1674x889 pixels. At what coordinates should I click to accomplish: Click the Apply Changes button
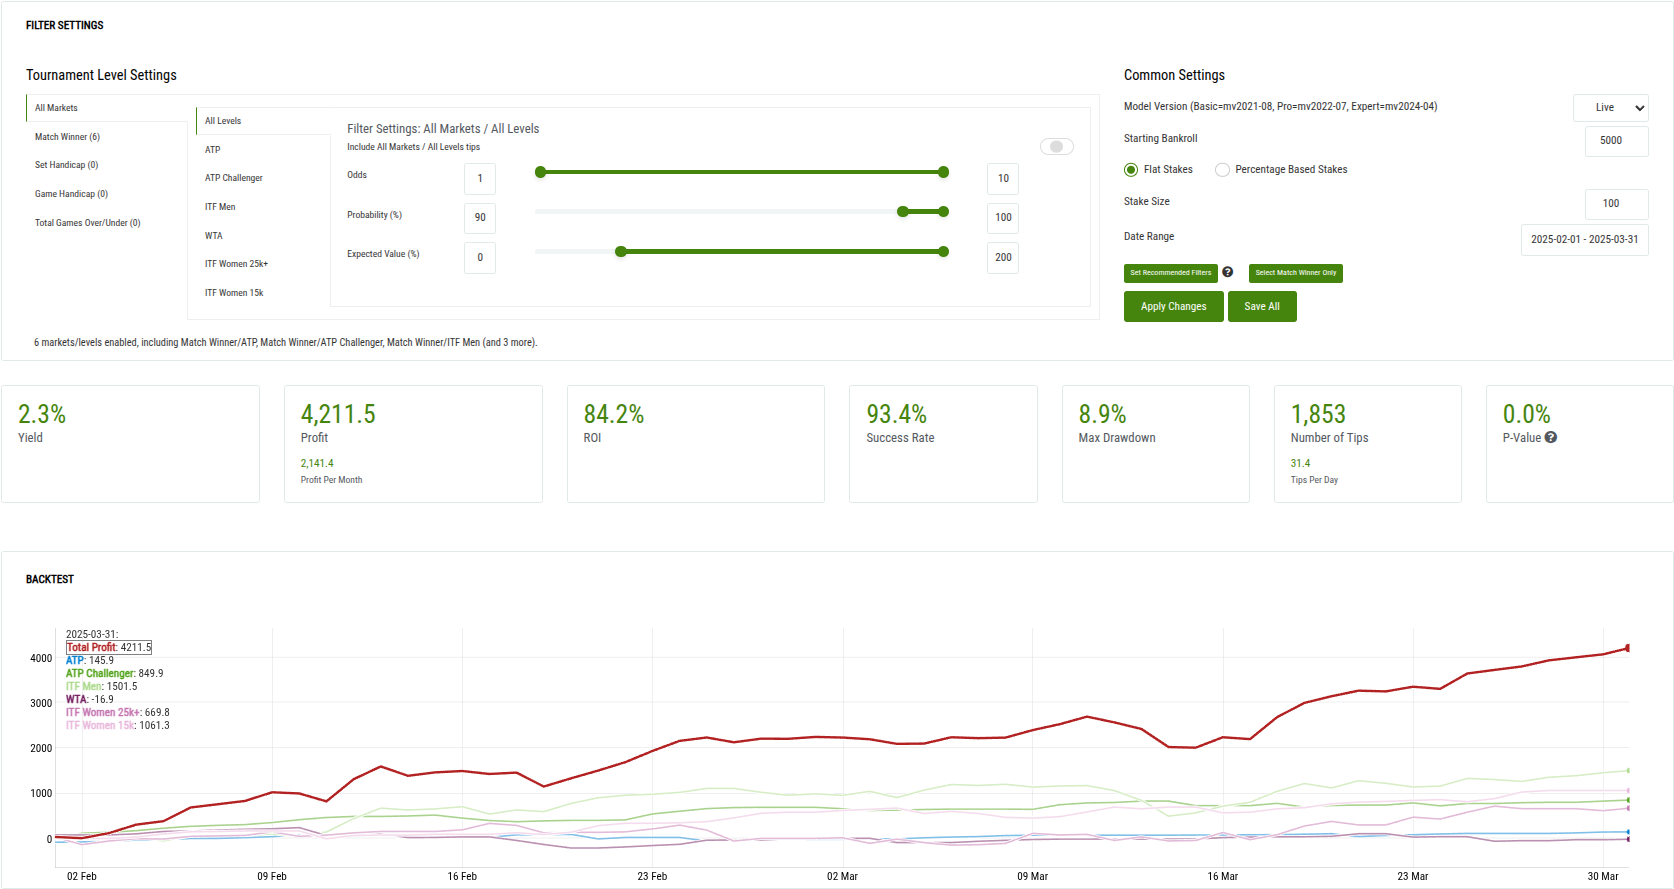click(x=1173, y=307)
